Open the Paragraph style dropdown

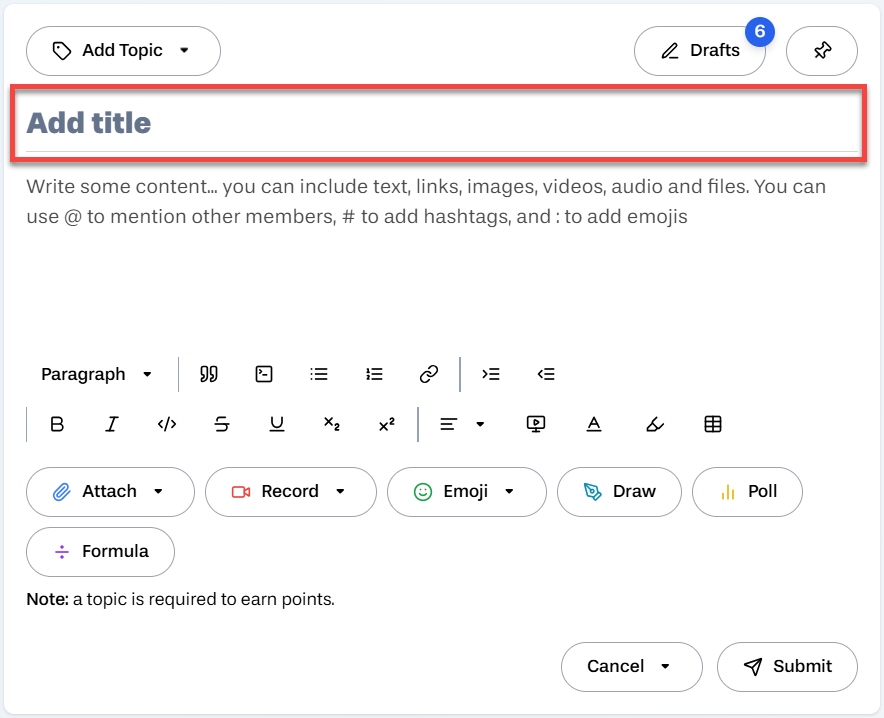[97, 374]
